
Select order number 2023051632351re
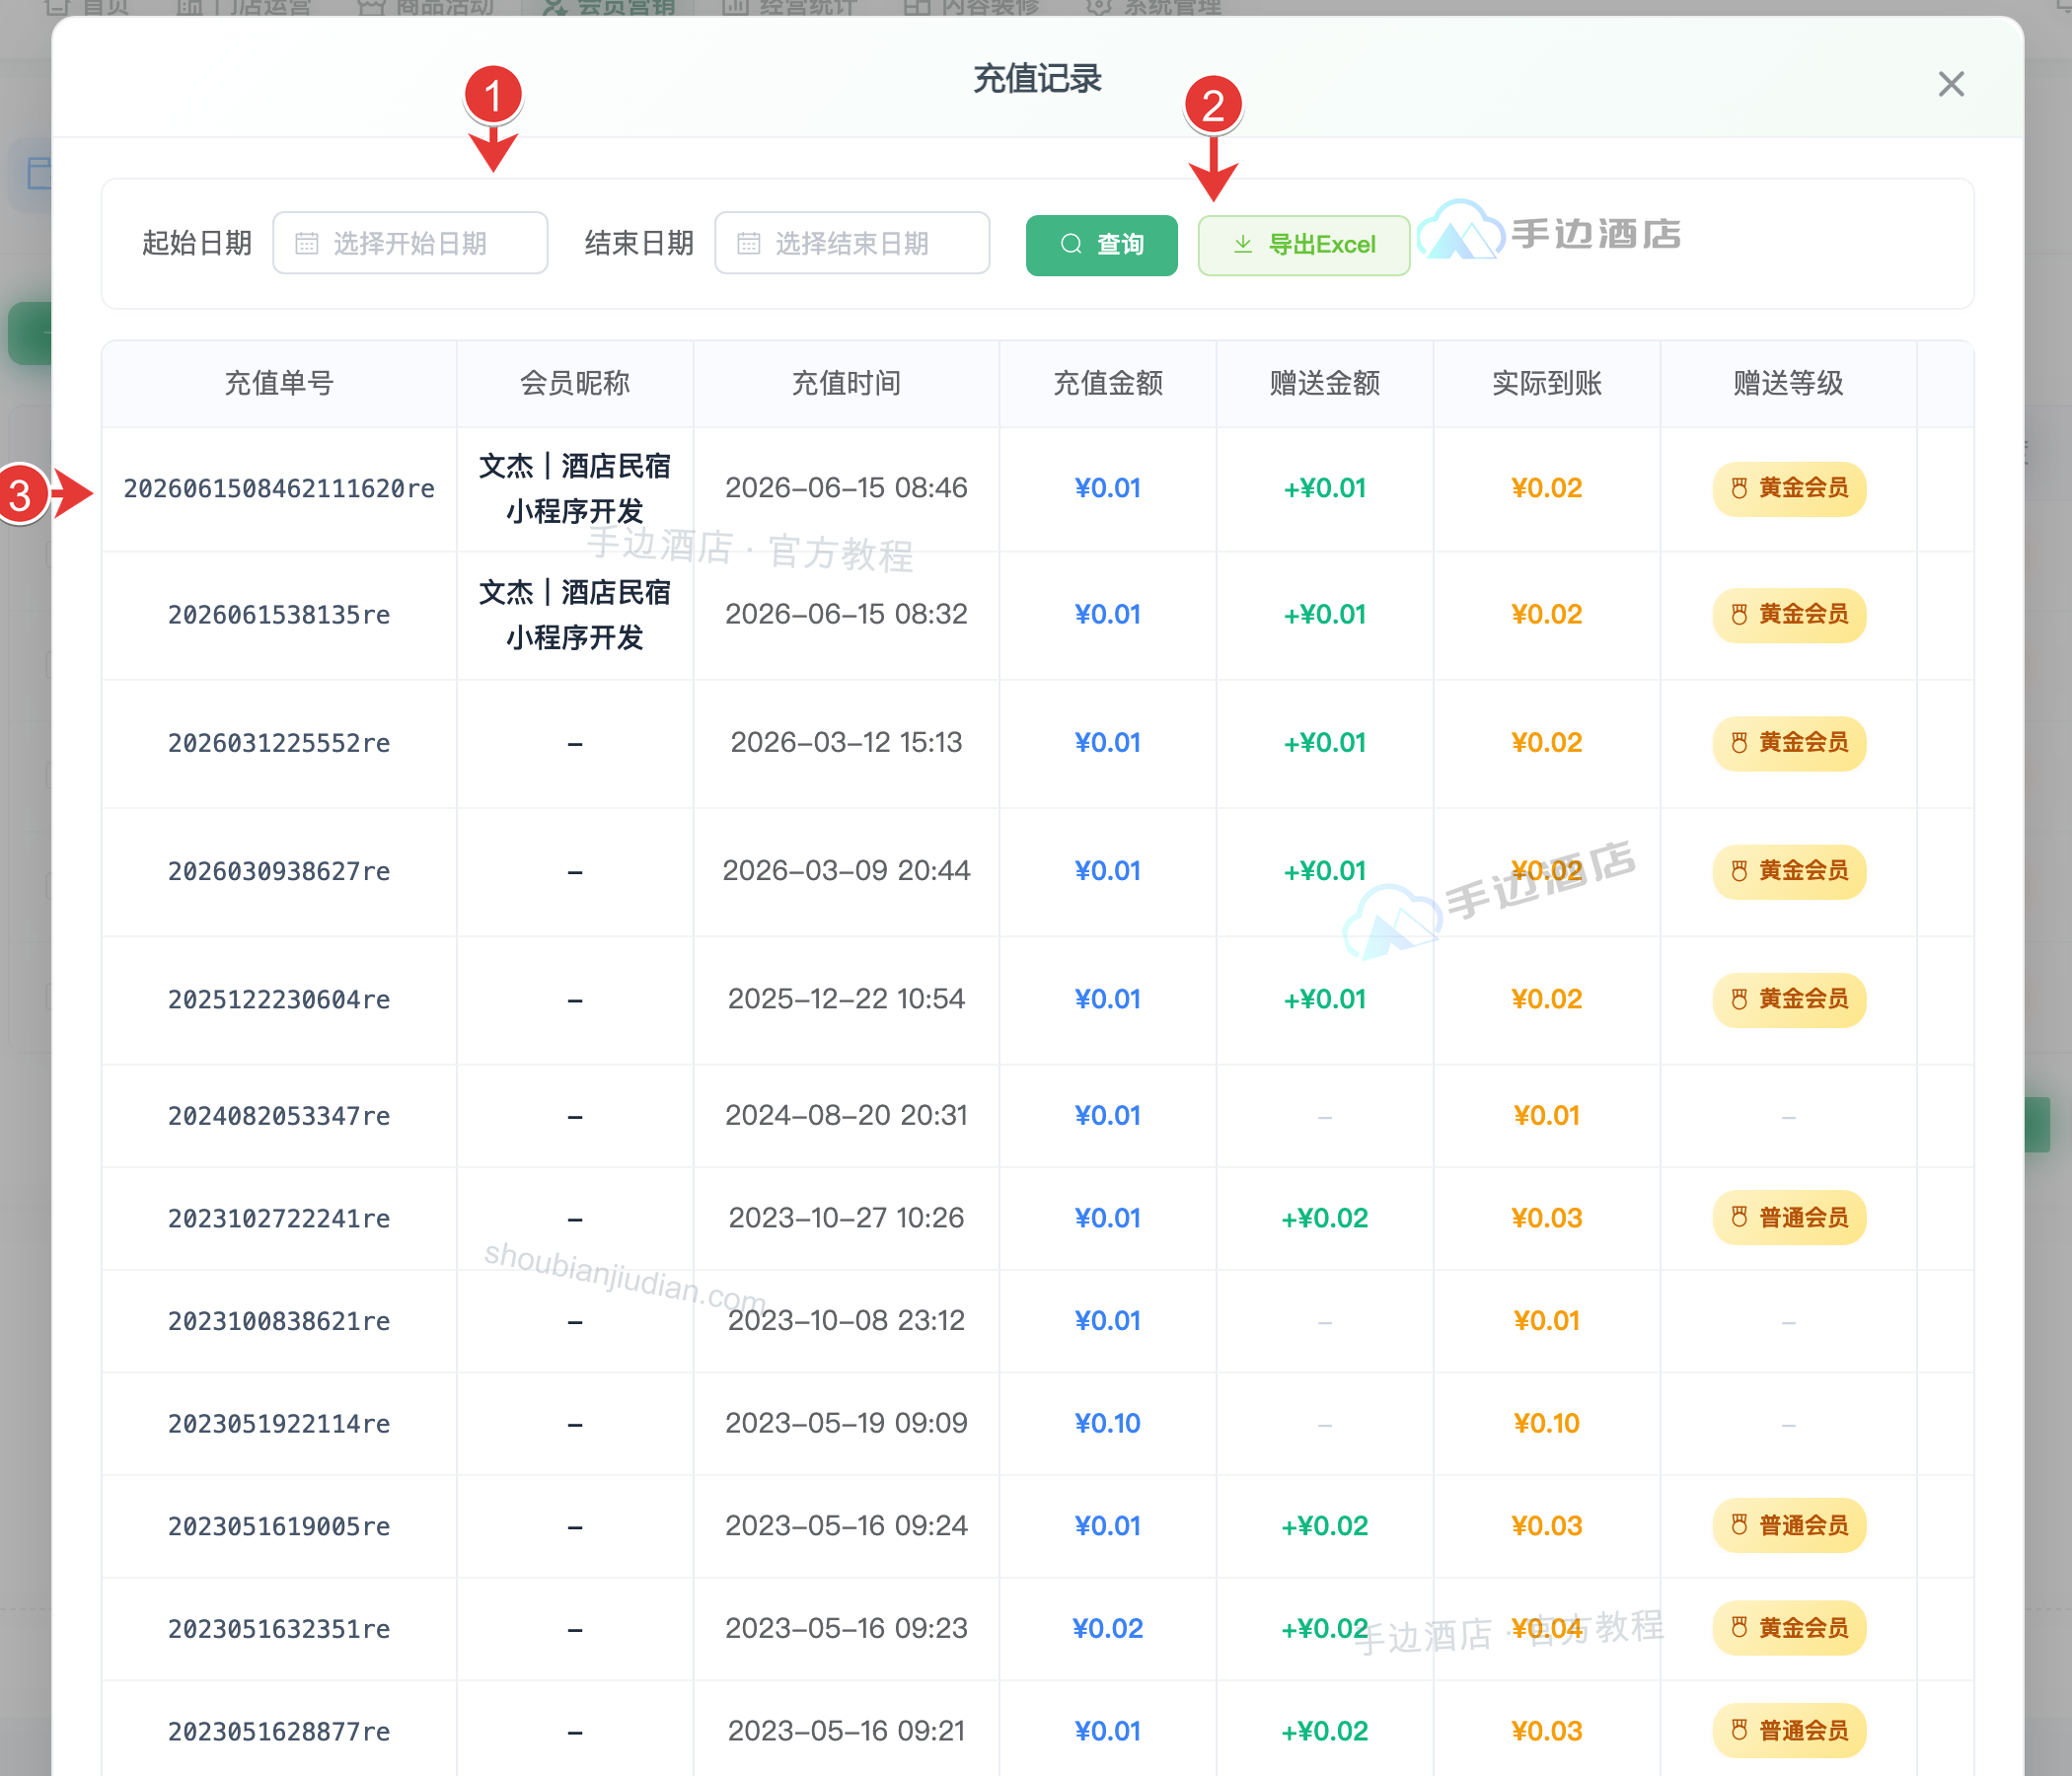tap(279, 1628)
